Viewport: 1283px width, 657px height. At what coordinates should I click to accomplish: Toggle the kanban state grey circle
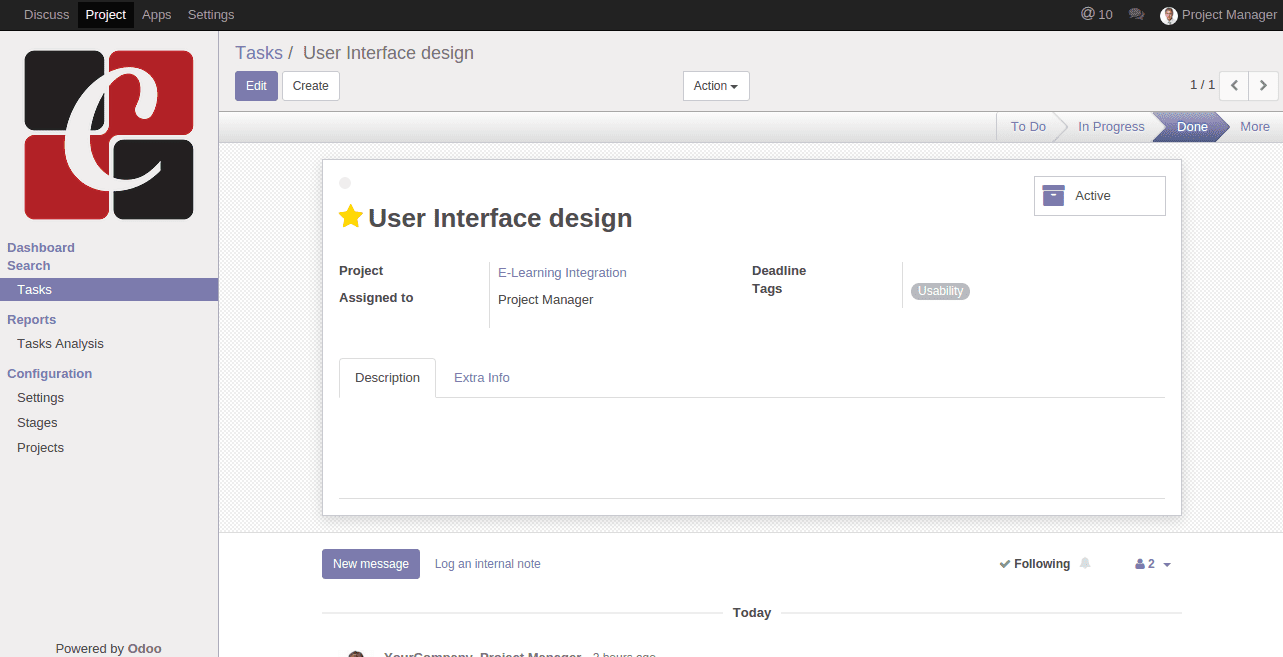point(345,183)
